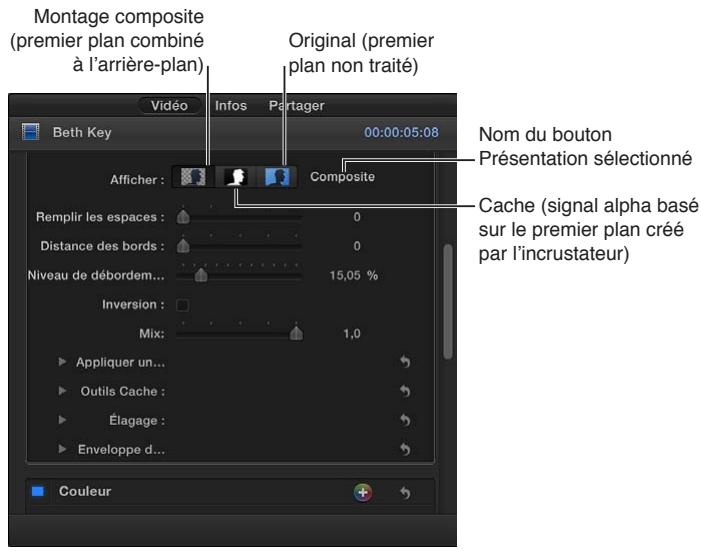Click the Composite view name label
This screenshot has height=551, width=701.
342,177
